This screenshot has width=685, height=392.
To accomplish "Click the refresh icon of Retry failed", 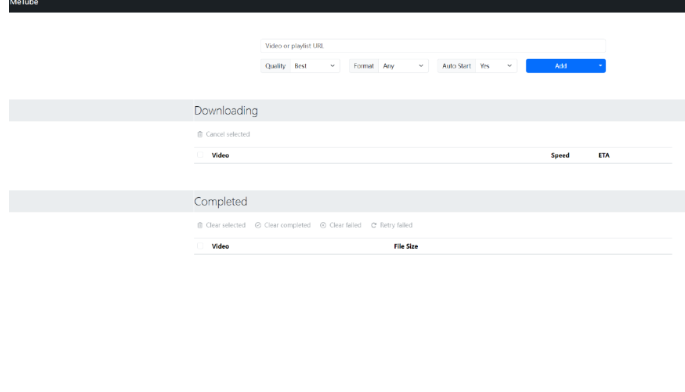I will point(374,225).
